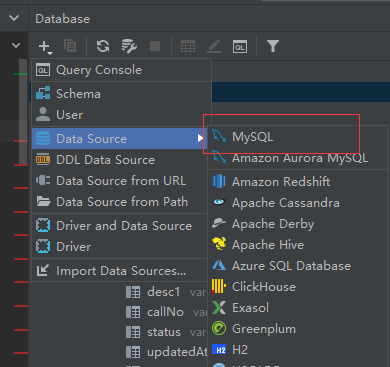
Task: Choose ClickHouse data source
Action: click(297, 287)
